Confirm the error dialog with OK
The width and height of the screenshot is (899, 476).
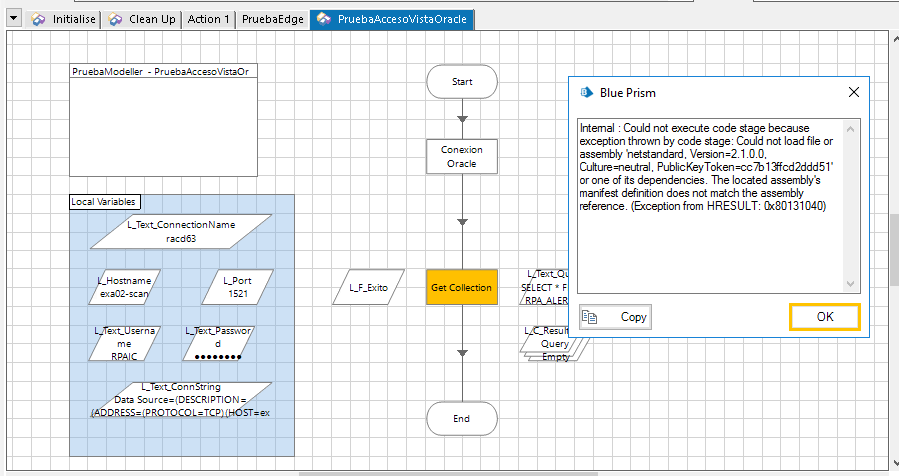(825, 317)
